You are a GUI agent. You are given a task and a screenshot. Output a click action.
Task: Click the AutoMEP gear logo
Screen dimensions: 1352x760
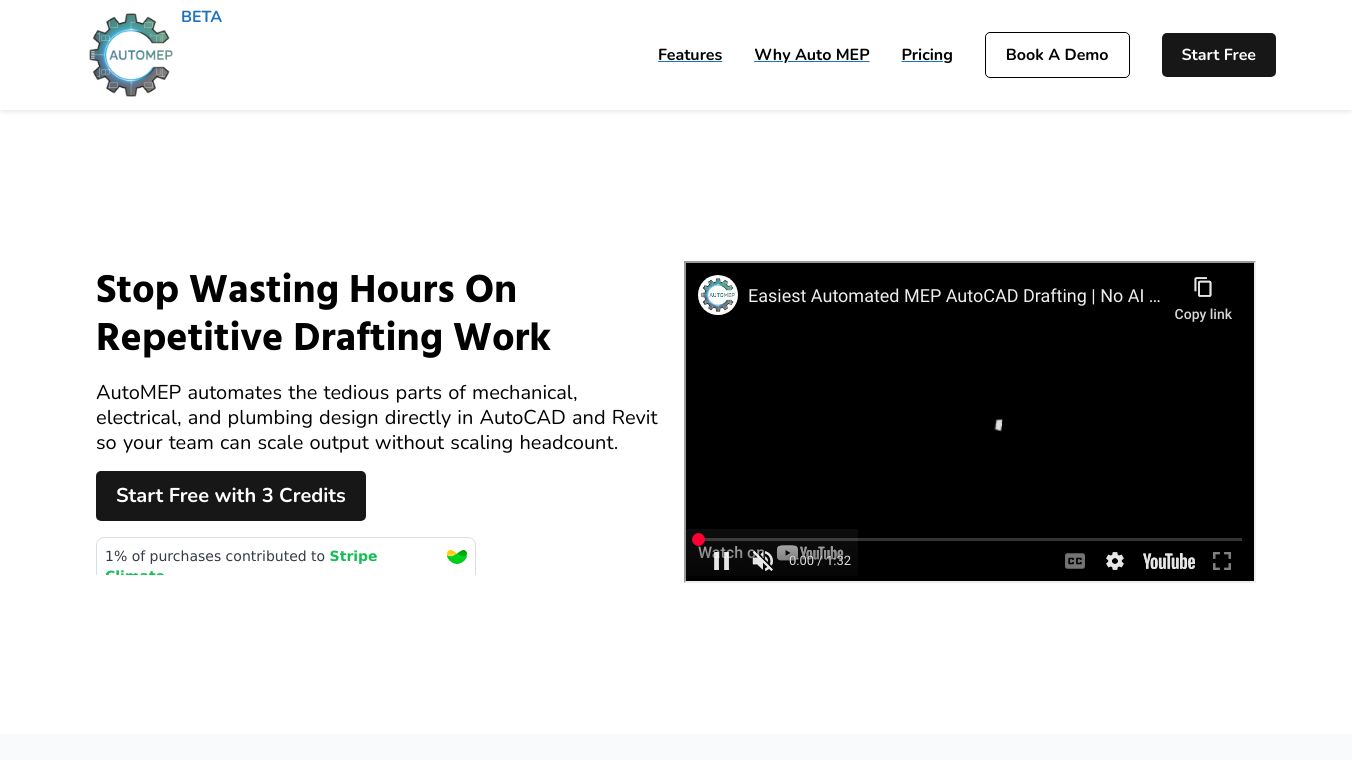131,55
